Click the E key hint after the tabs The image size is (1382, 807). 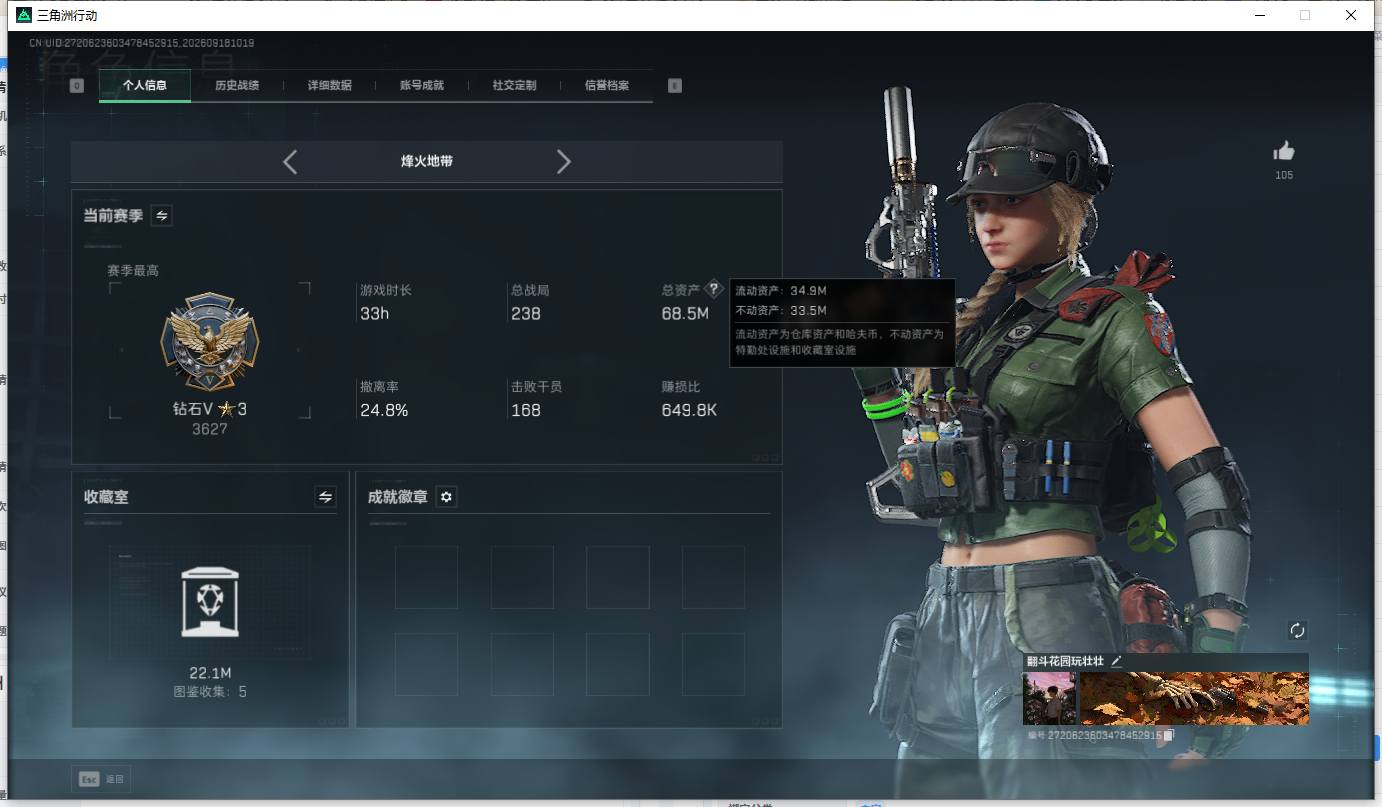click(675, 86)
